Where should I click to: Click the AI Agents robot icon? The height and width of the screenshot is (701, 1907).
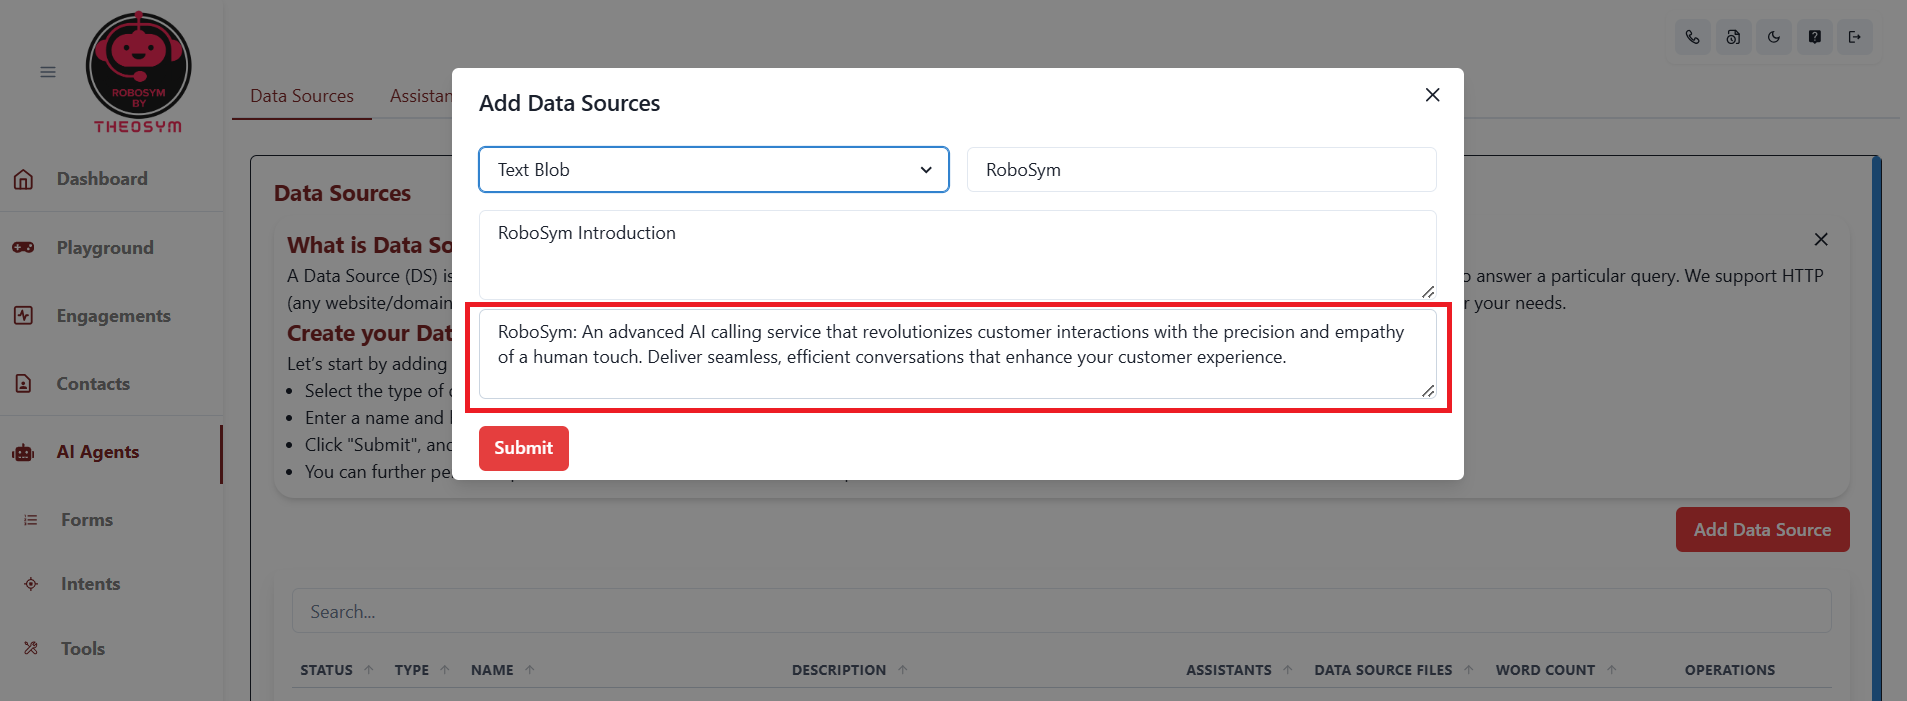click(x=24, y=452)
